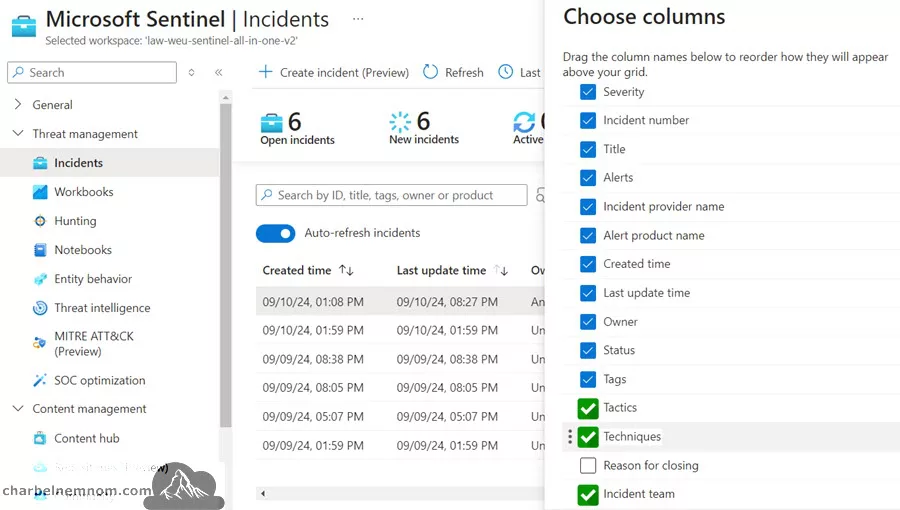The width and height of the screenshot is (900, 510).
Task: Click the up/down expander beside sidebar search
Action: [x=191, y=72]
